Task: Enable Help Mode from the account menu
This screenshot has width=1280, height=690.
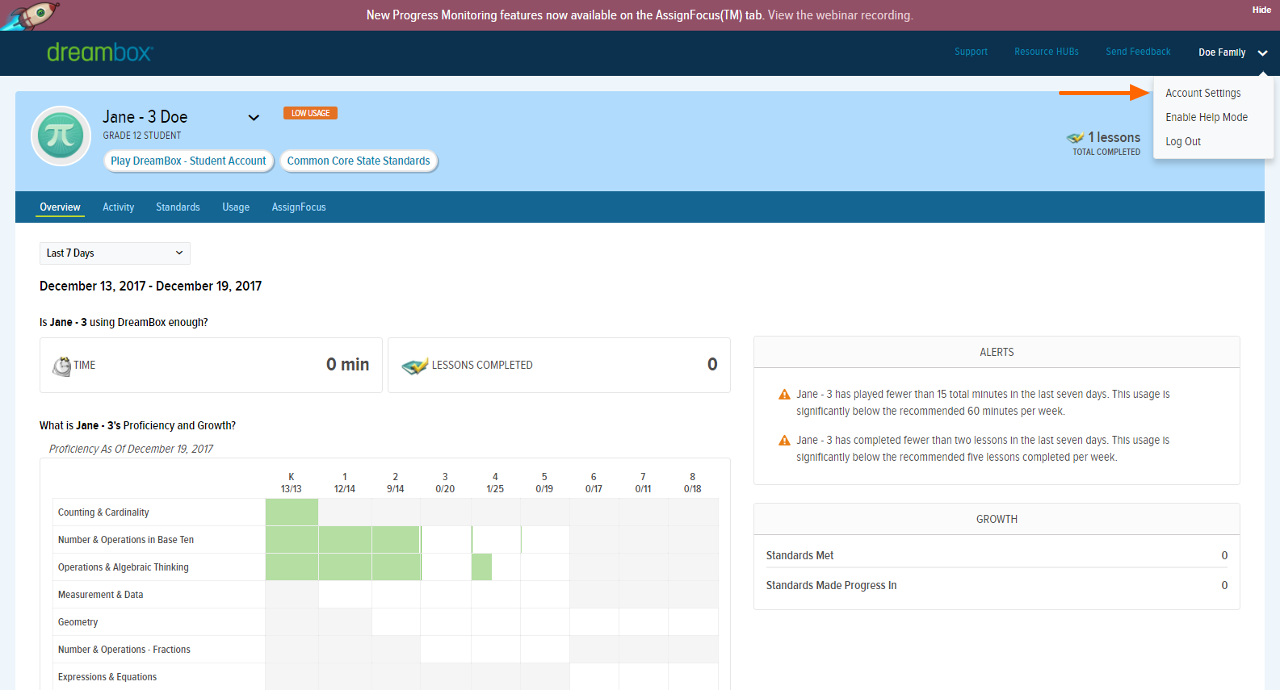Action: pos(1206,117)
